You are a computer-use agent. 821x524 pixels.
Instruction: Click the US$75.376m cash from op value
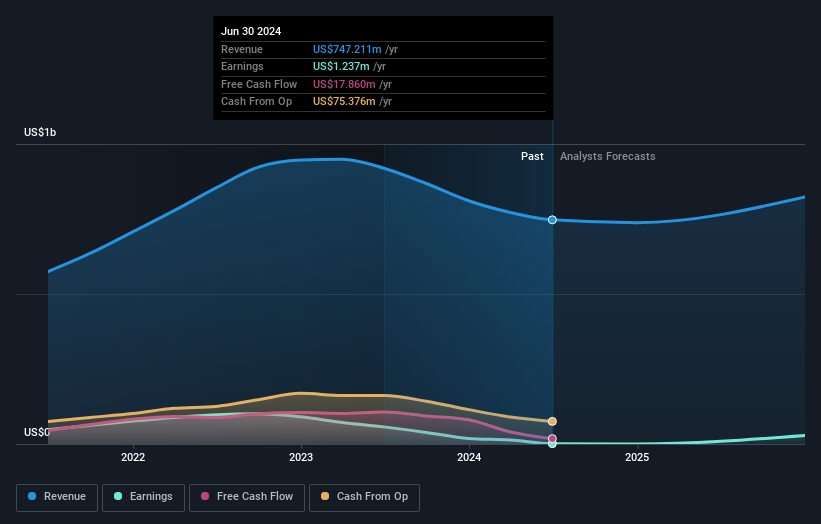click(344, 102)
